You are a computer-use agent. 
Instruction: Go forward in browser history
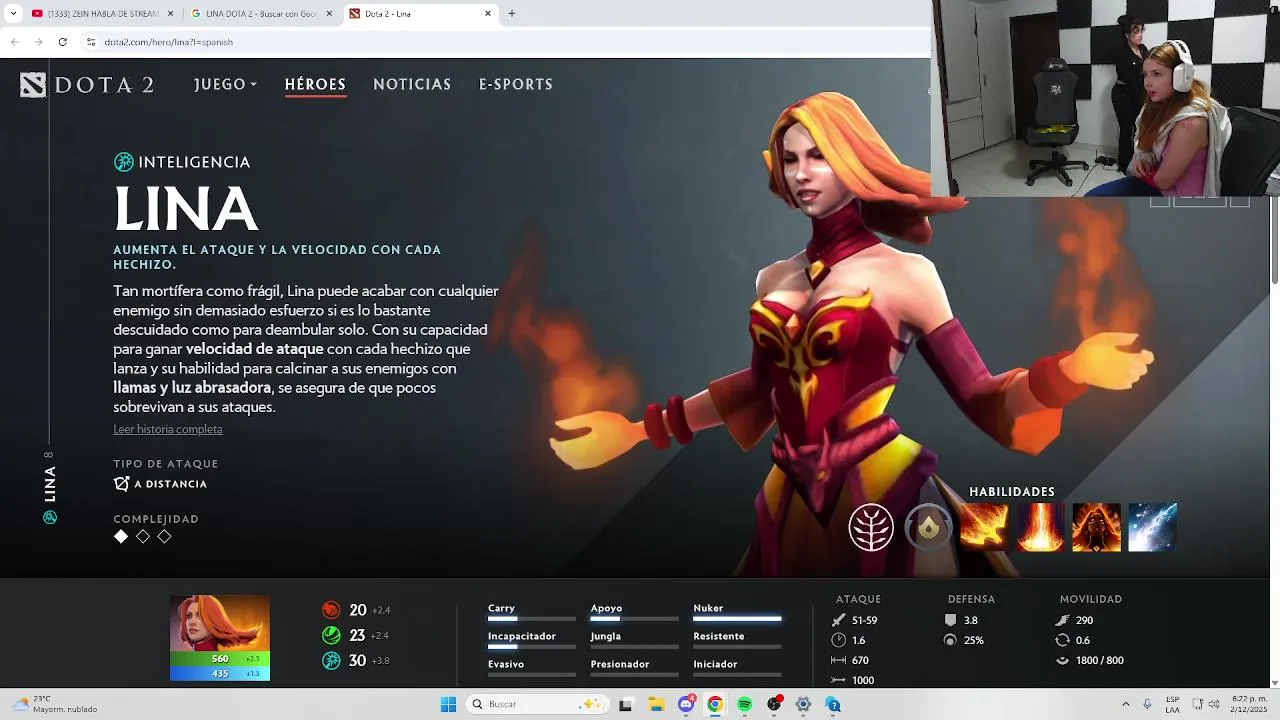(x=38, y=42)
